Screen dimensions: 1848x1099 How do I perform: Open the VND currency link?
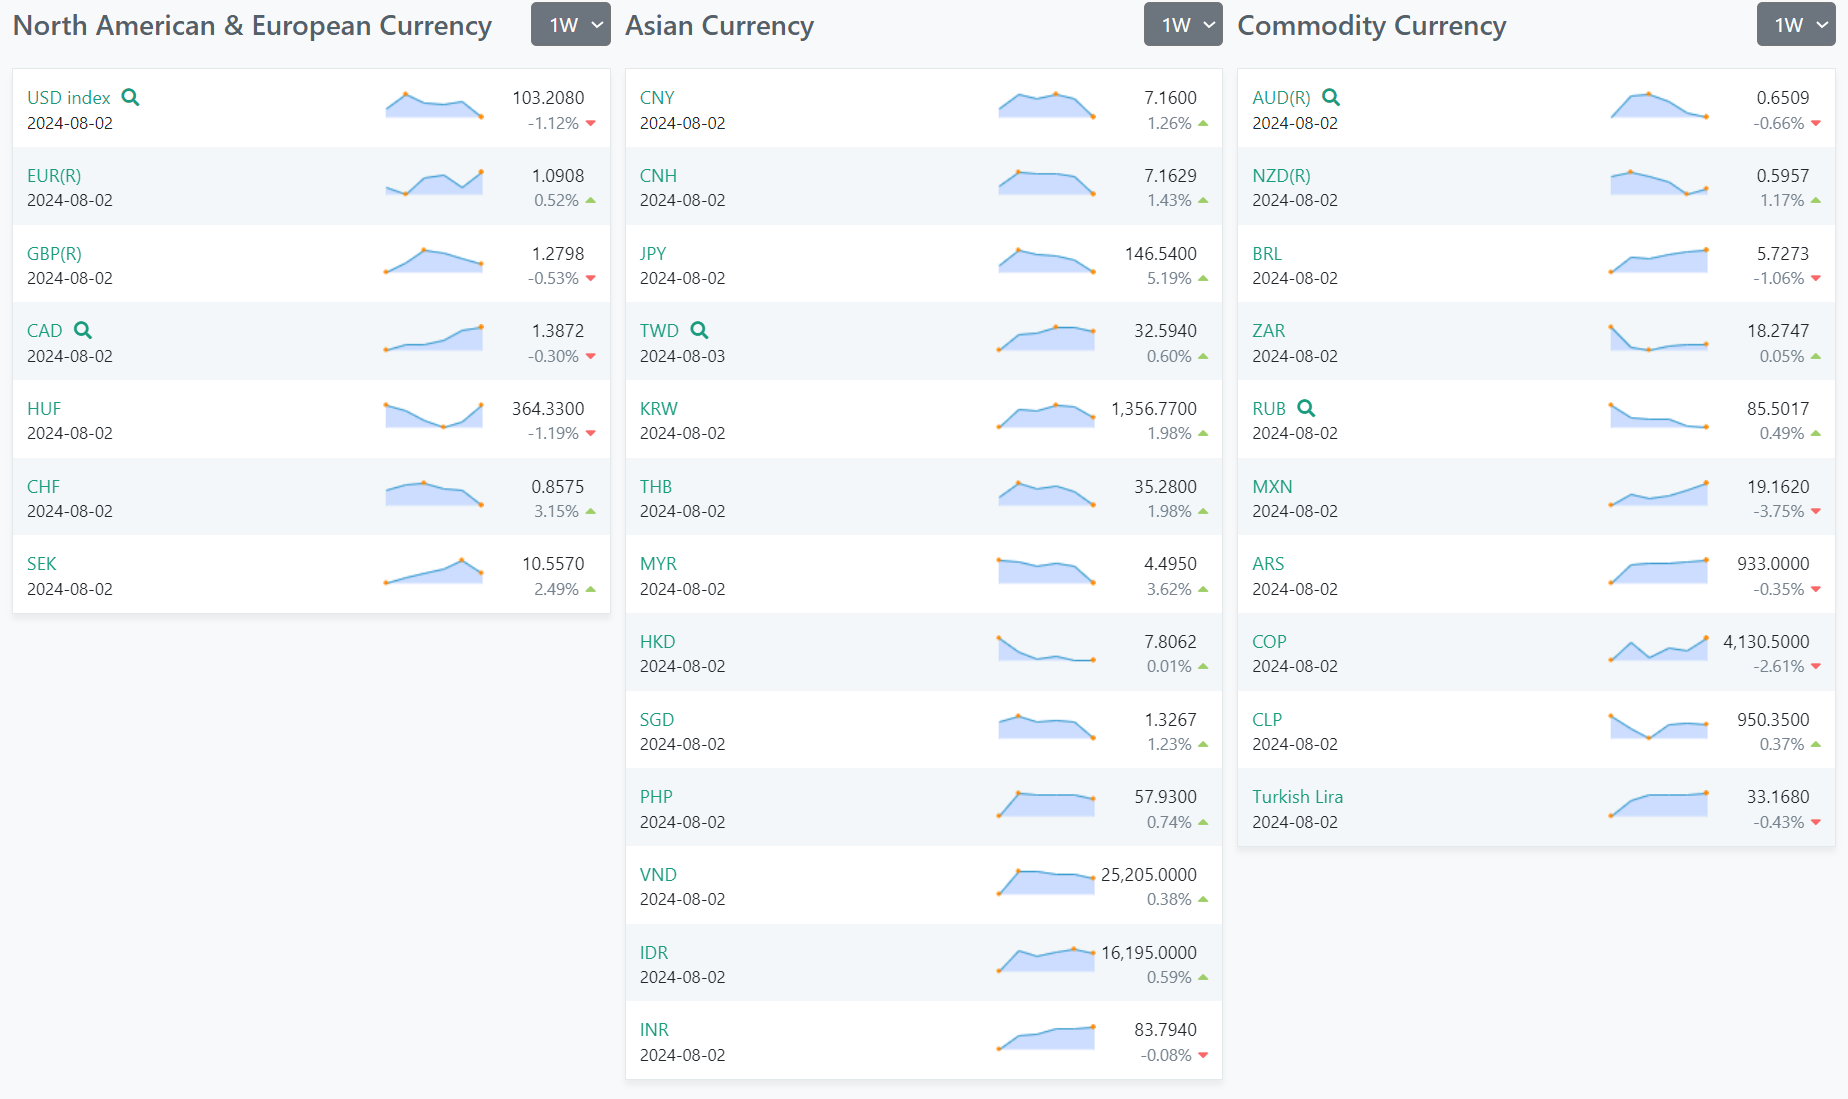(658, 874)
